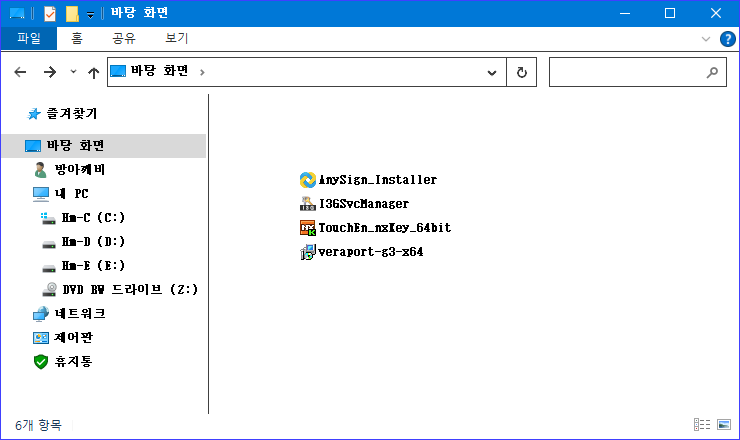The image size is (740, 440).
Task: Click the 6개 항목 status text
Action: point(38,425)
